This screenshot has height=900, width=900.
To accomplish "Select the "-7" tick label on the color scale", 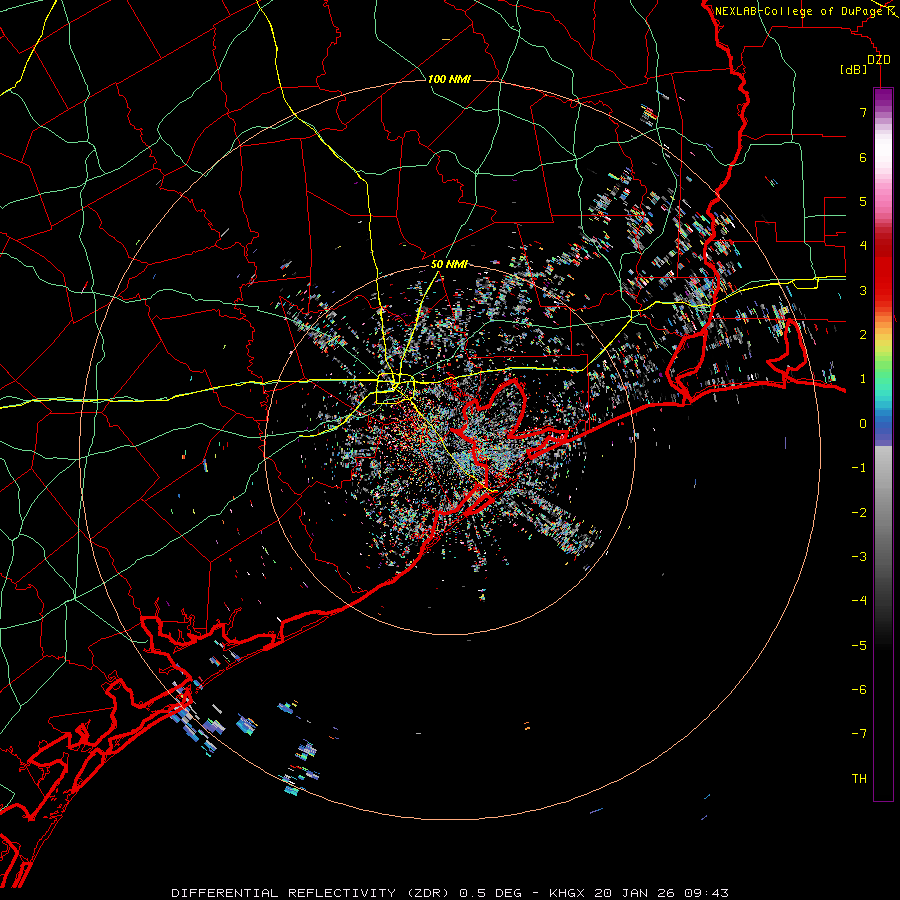I will [859, 734].
